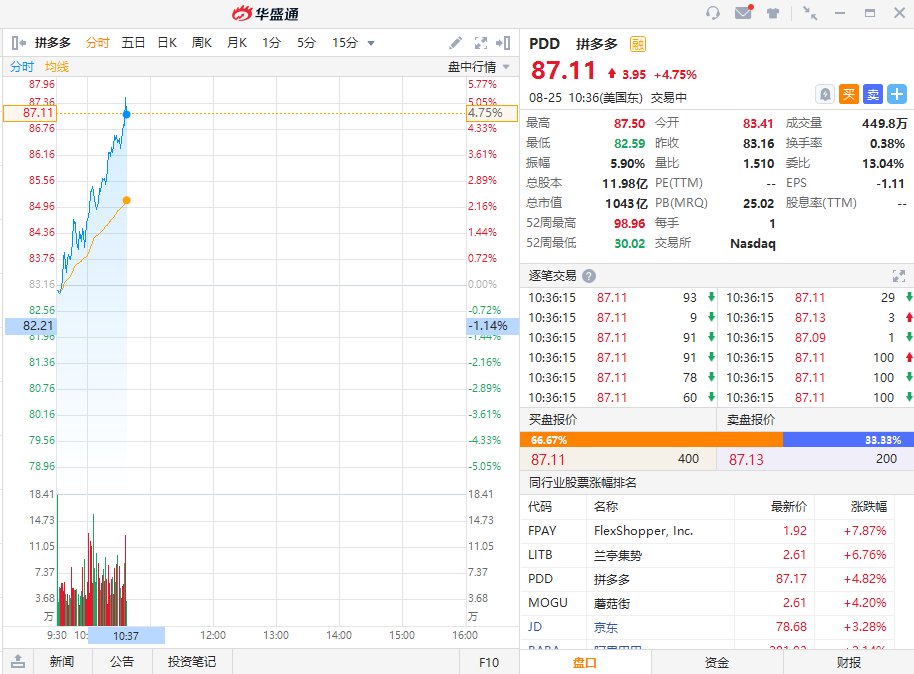The height and width of the screenshot is (674, 914).
Task: Click the orange 买 buy button
Action: point(849,94)
